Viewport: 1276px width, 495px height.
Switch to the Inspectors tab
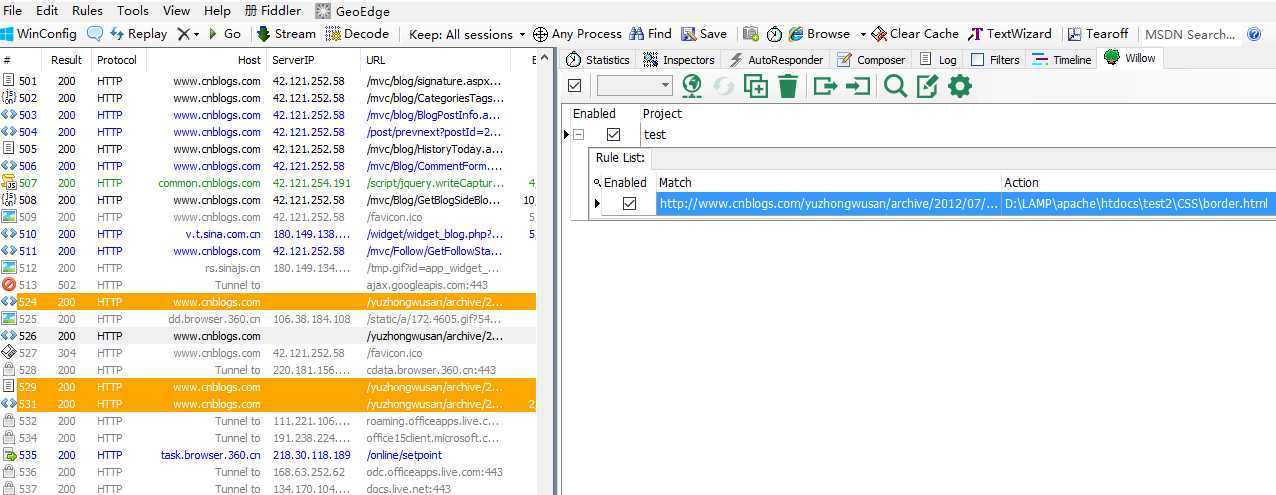coord(679,60)
